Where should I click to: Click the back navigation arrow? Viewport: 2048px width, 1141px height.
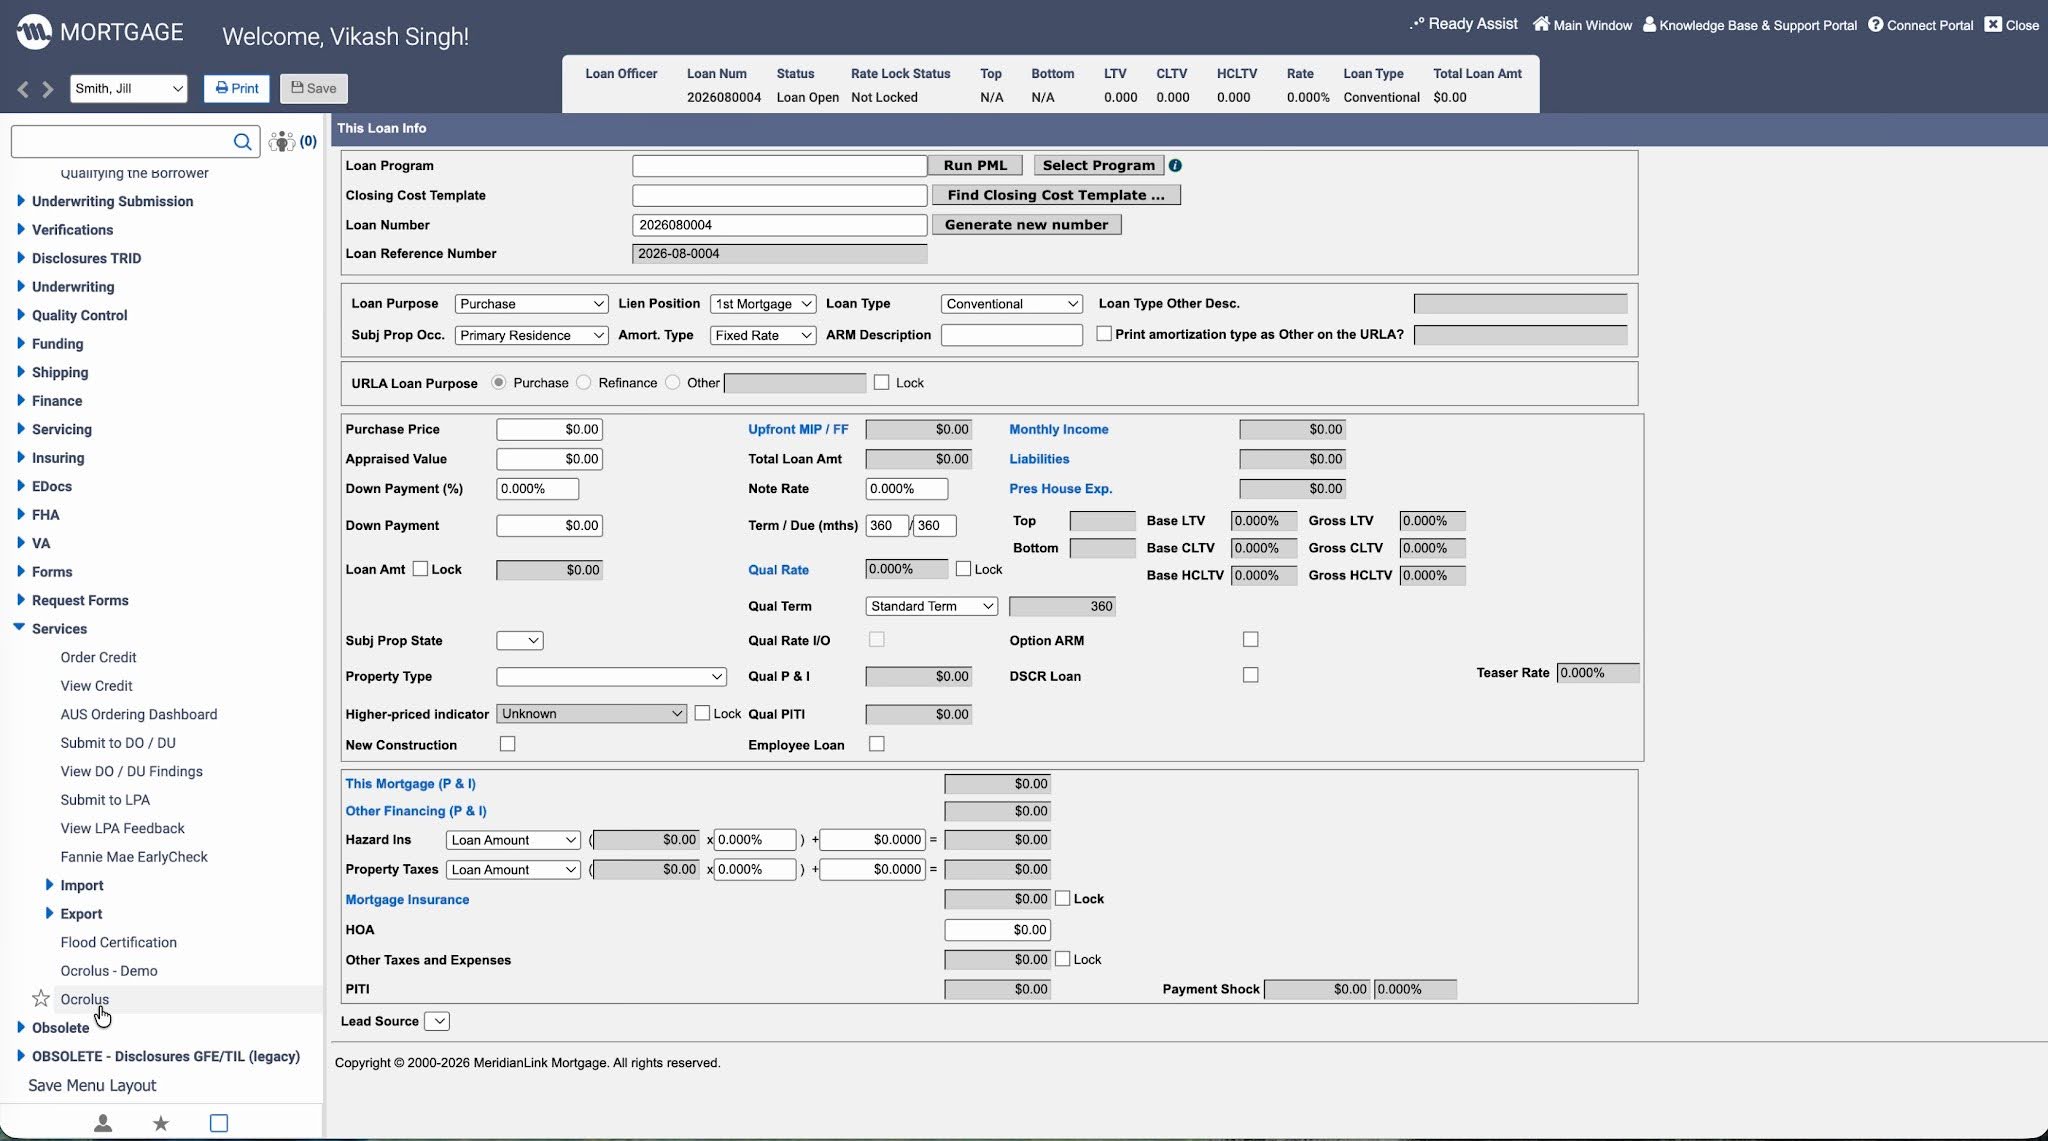(x=23, y=89)
